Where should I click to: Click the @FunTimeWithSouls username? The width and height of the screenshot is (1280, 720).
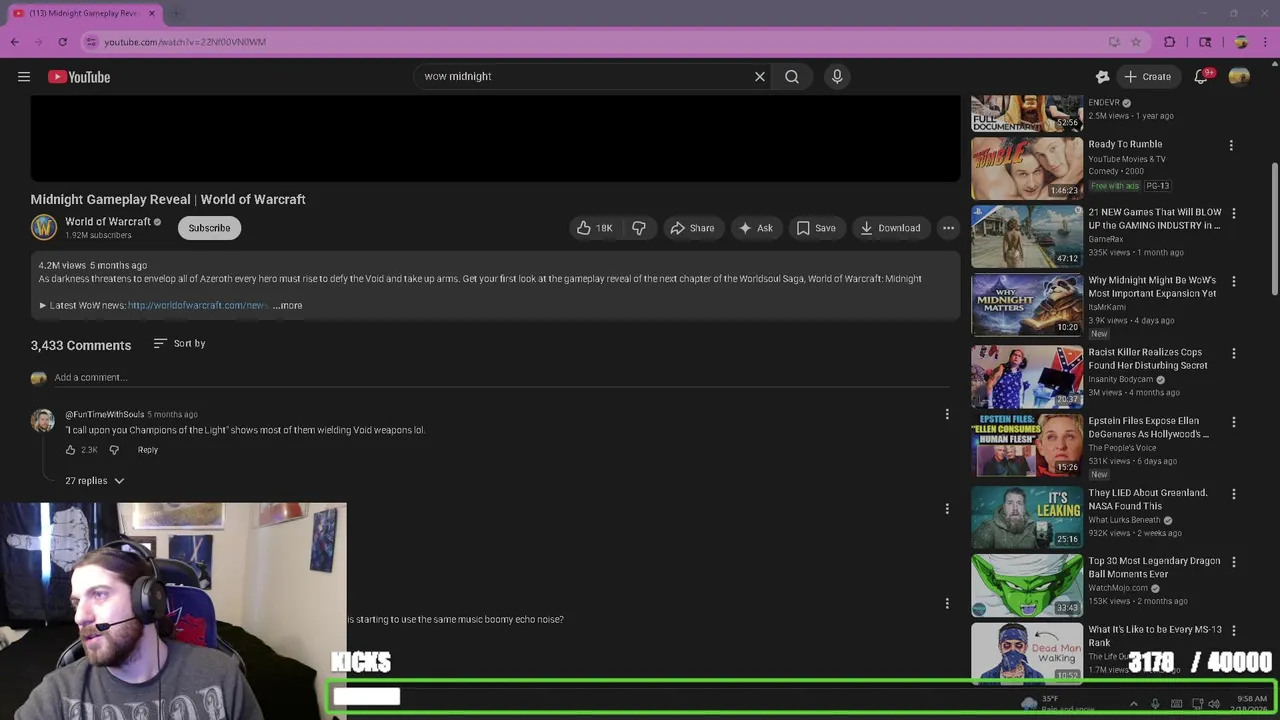tap(105, 414)
